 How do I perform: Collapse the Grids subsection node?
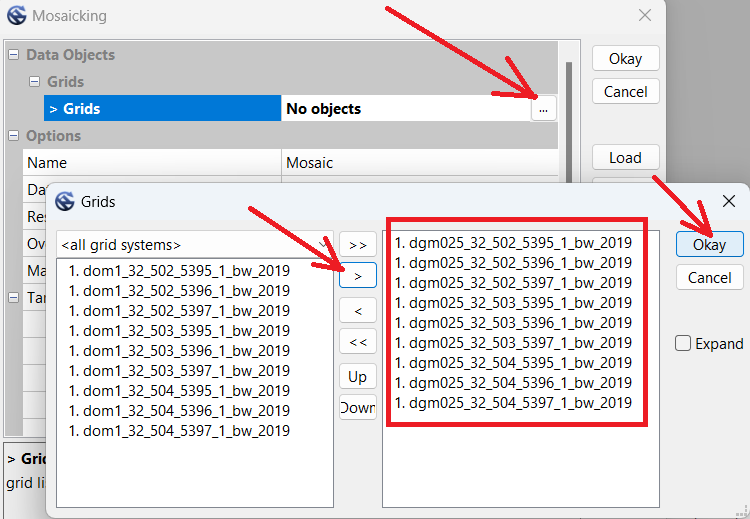(34, 82)
